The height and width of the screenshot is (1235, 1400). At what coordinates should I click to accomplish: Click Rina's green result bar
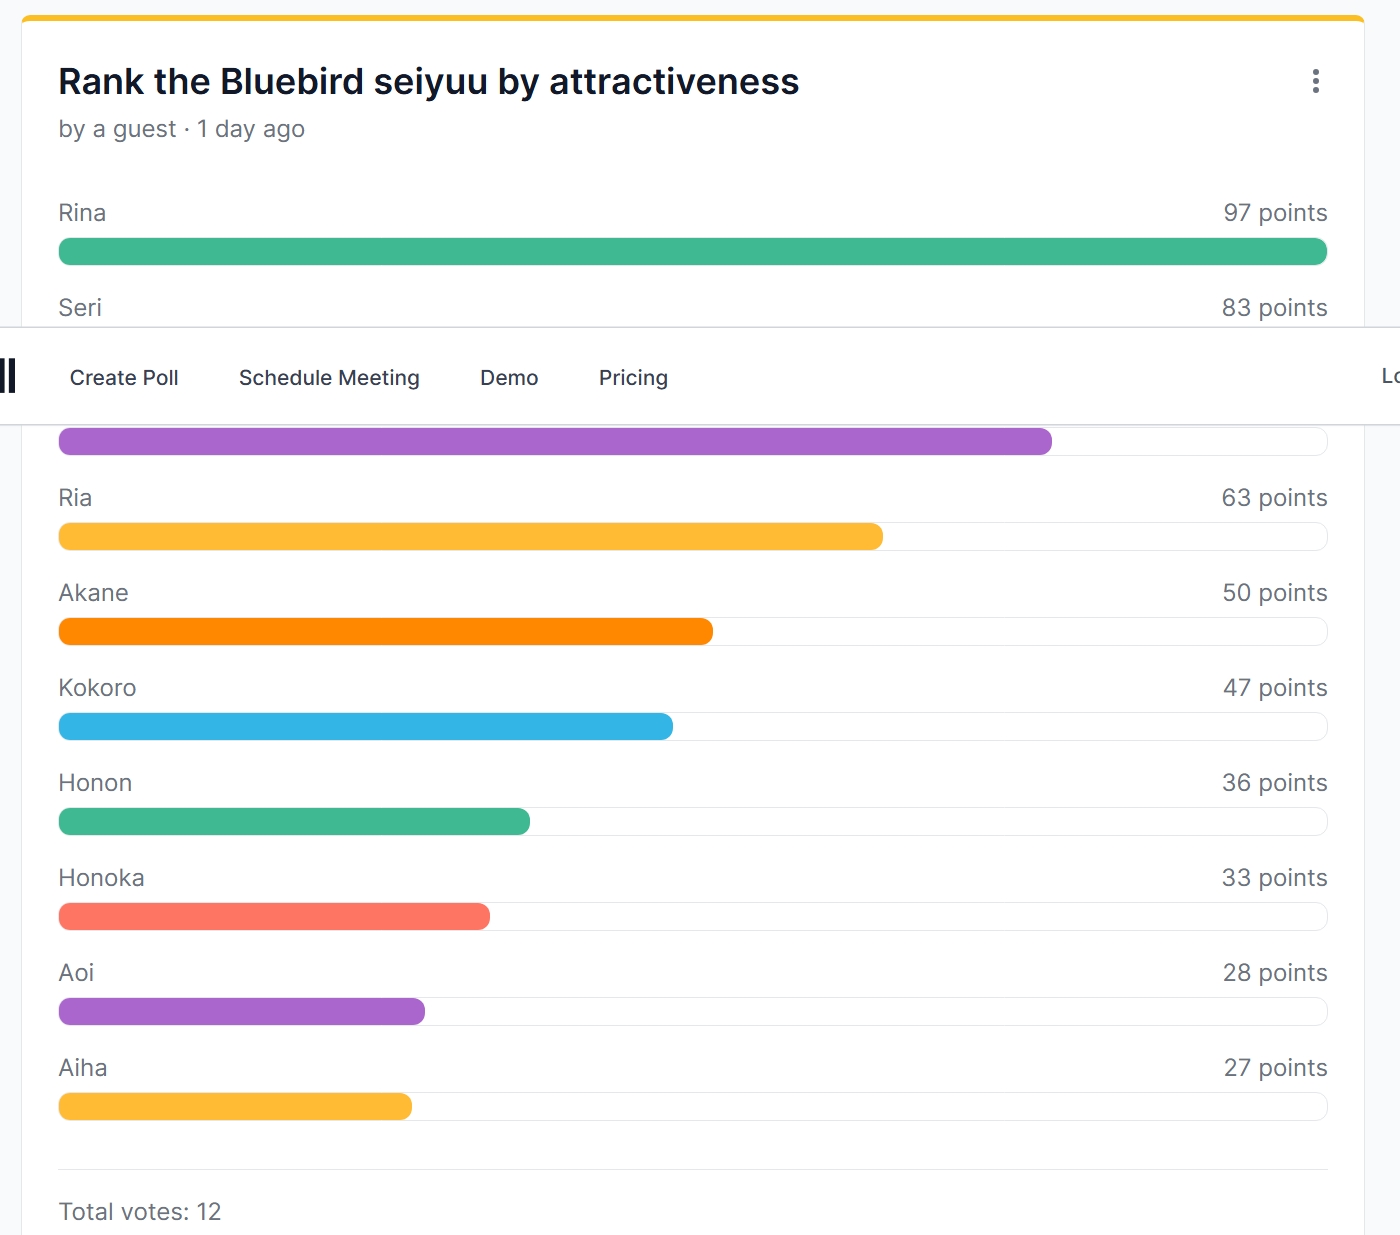click(x=692, y=252)
